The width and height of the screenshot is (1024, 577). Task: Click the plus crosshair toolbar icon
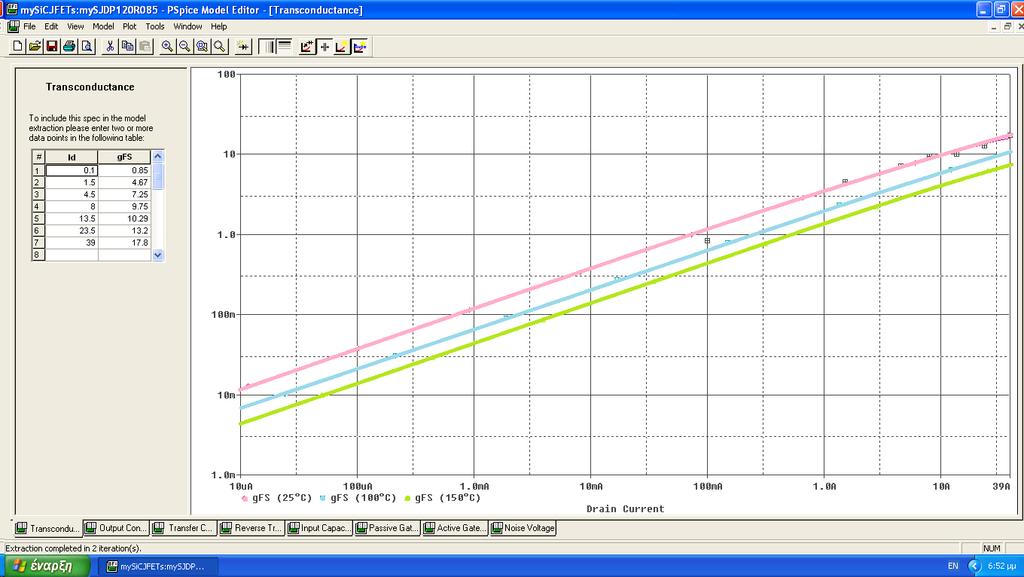point(325,46)
